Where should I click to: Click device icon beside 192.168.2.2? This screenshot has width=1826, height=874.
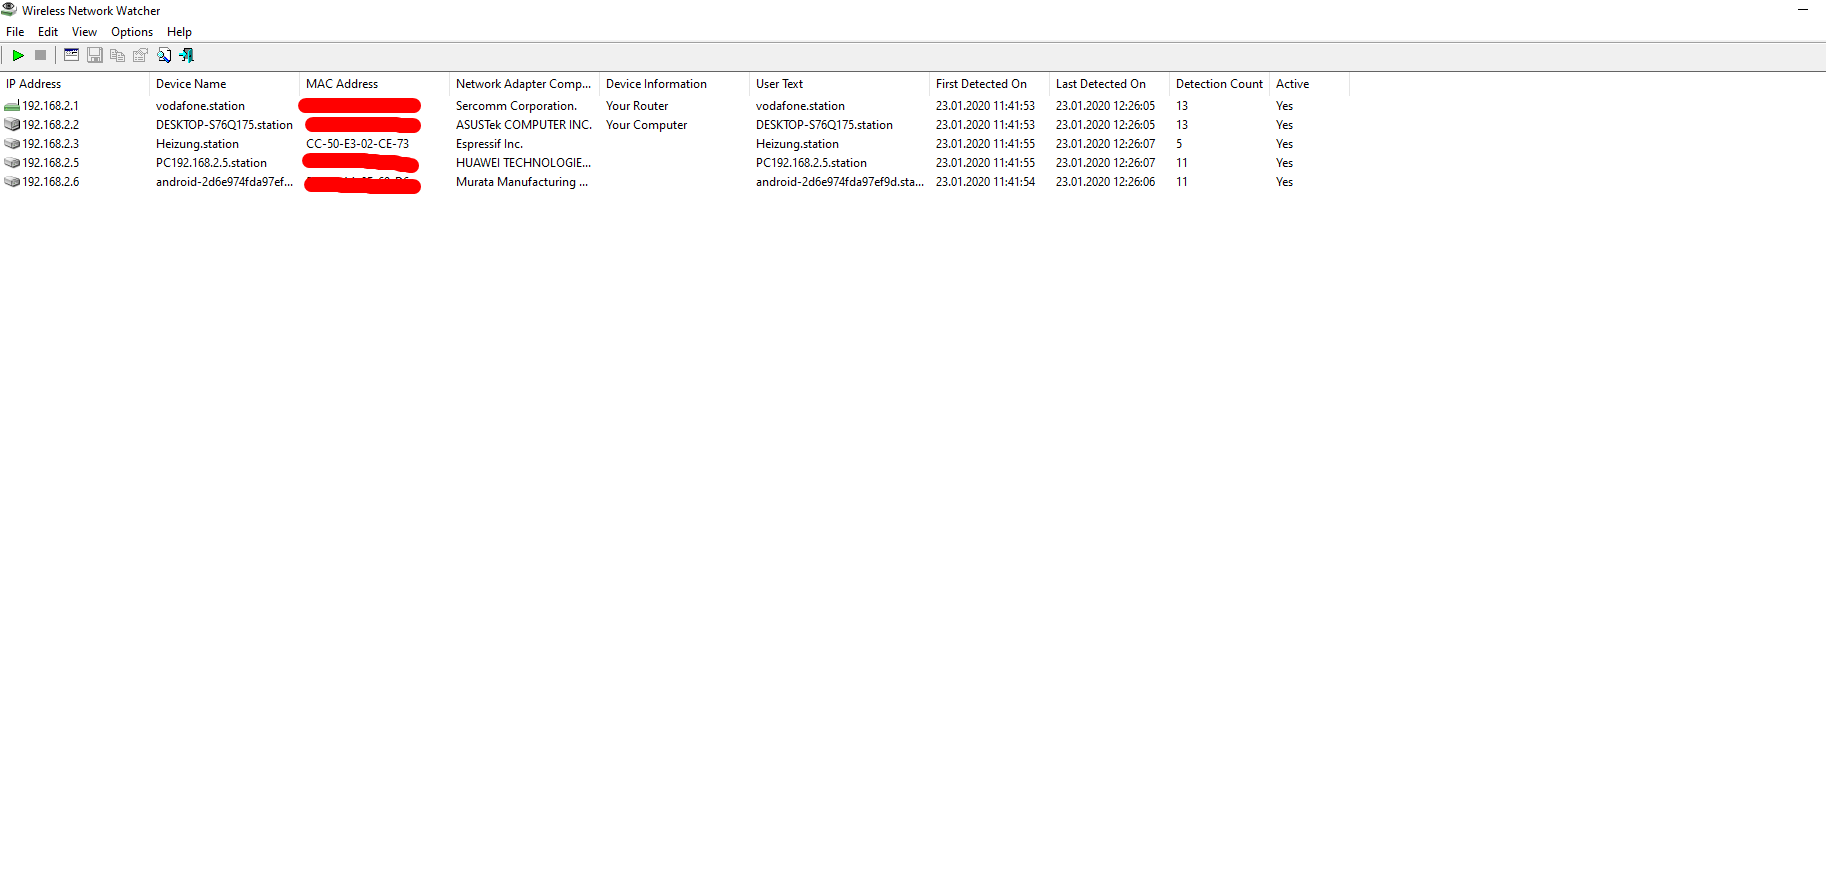coord(12,125)
